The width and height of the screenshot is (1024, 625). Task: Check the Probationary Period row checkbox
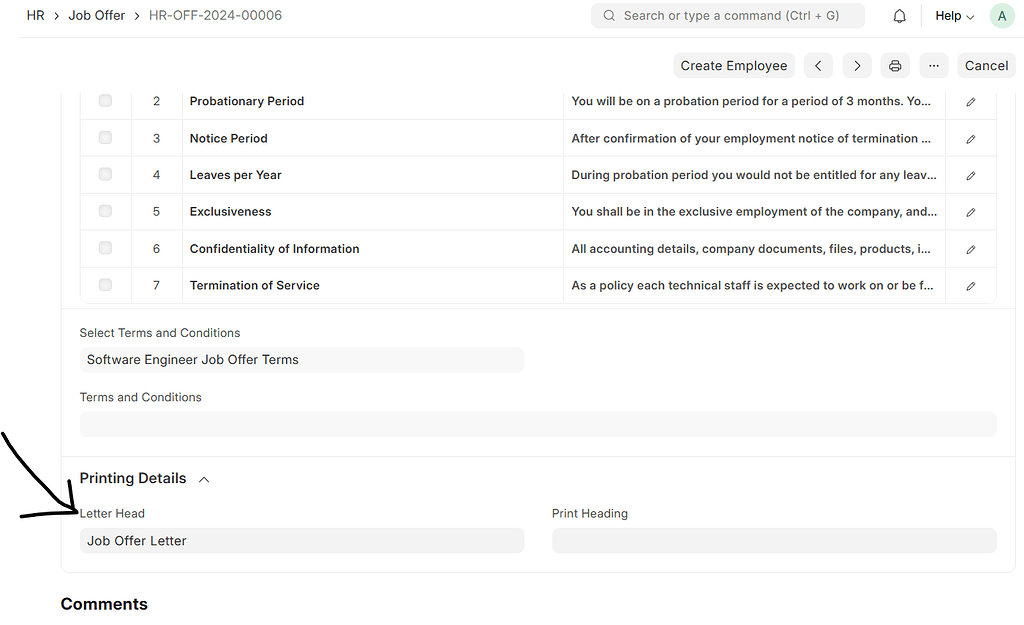point(105,100)
